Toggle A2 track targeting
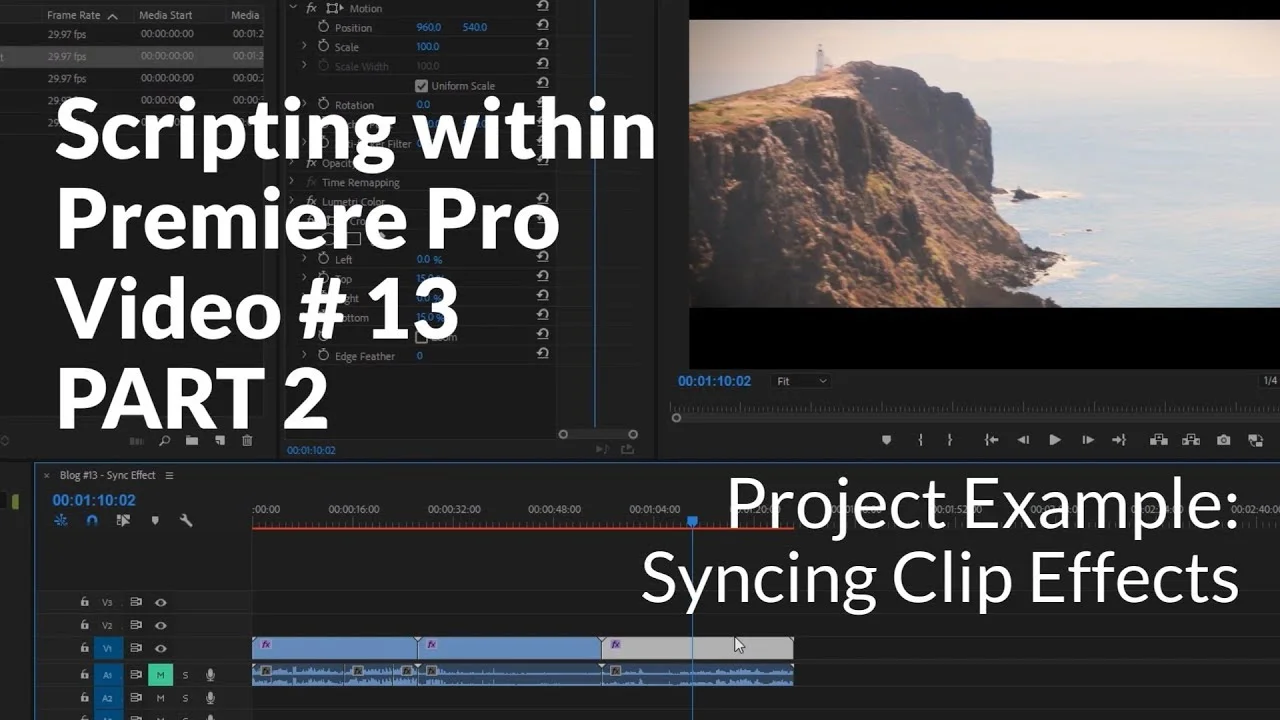The image size is (1280, 720). [108, 698]
